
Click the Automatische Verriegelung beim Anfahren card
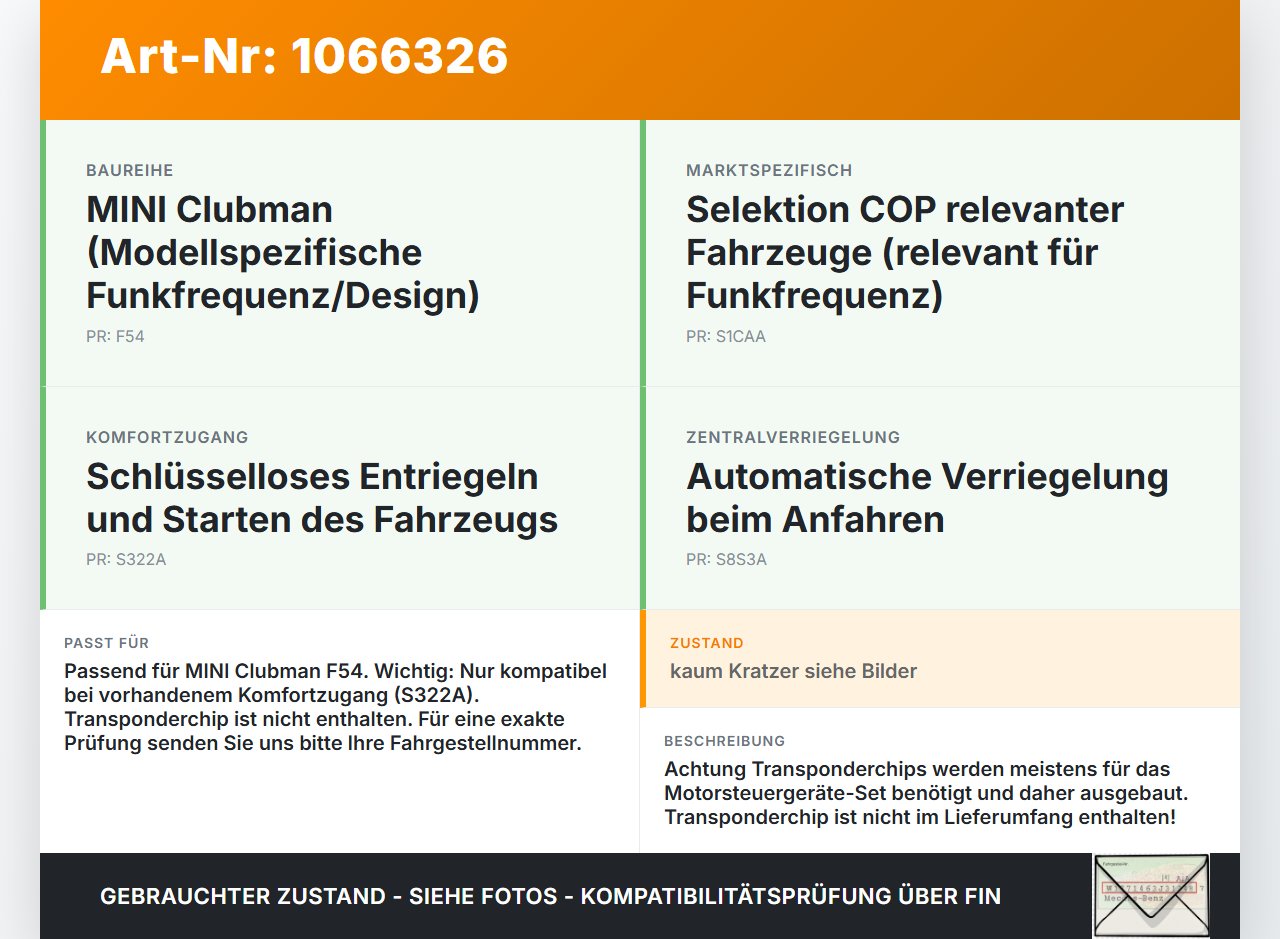[x=940, y=498]
